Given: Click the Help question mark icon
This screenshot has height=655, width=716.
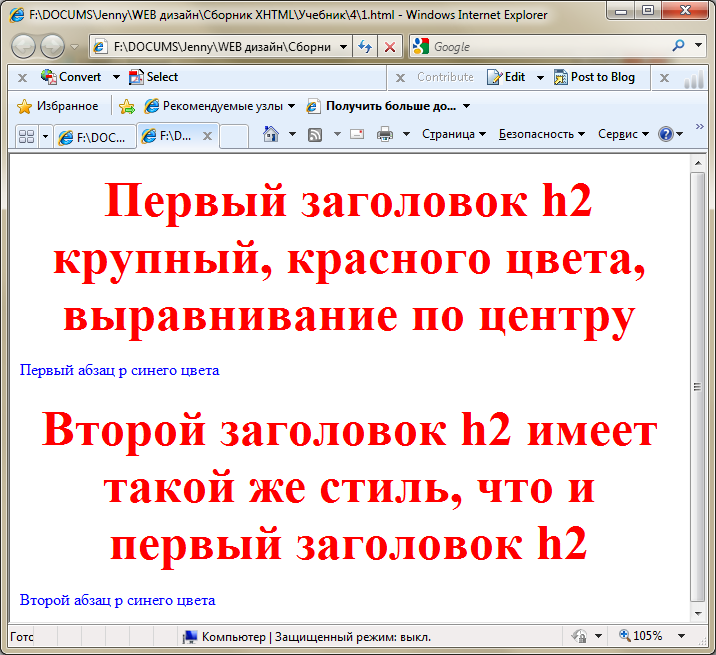Looking at the screenshot, I should 666,134.
